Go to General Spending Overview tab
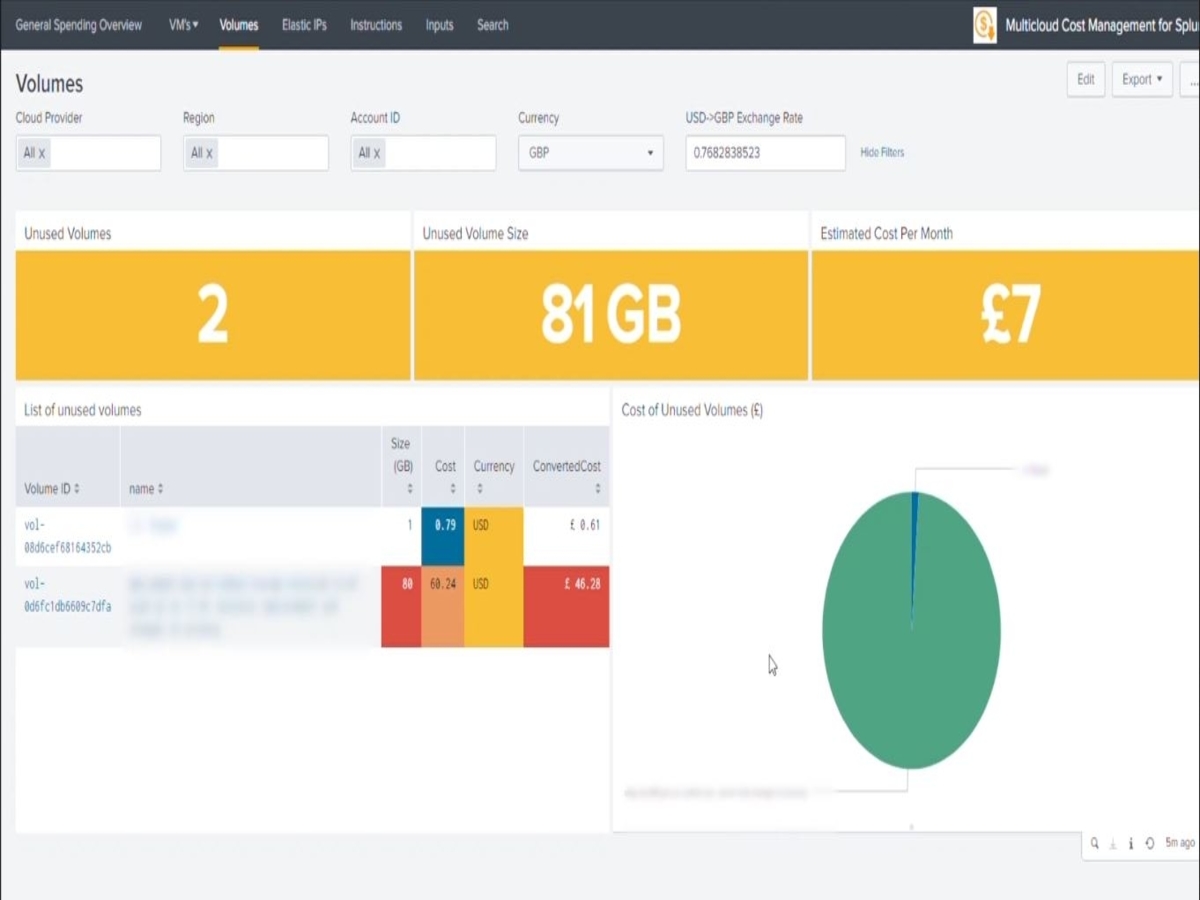1200x900 pixels. coord(78,25)
